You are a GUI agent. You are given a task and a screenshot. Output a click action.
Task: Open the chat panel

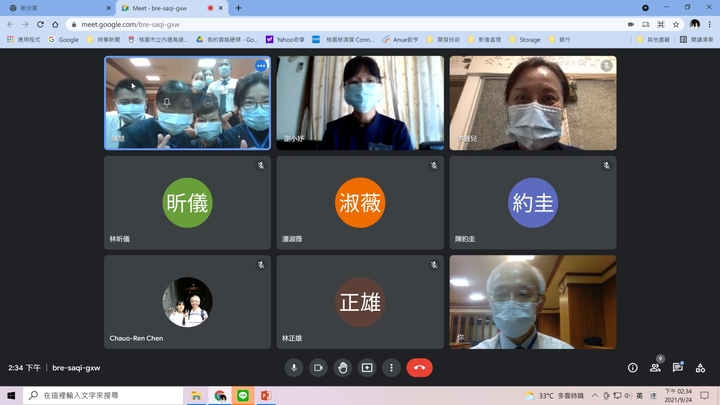[x=678, y=368]
